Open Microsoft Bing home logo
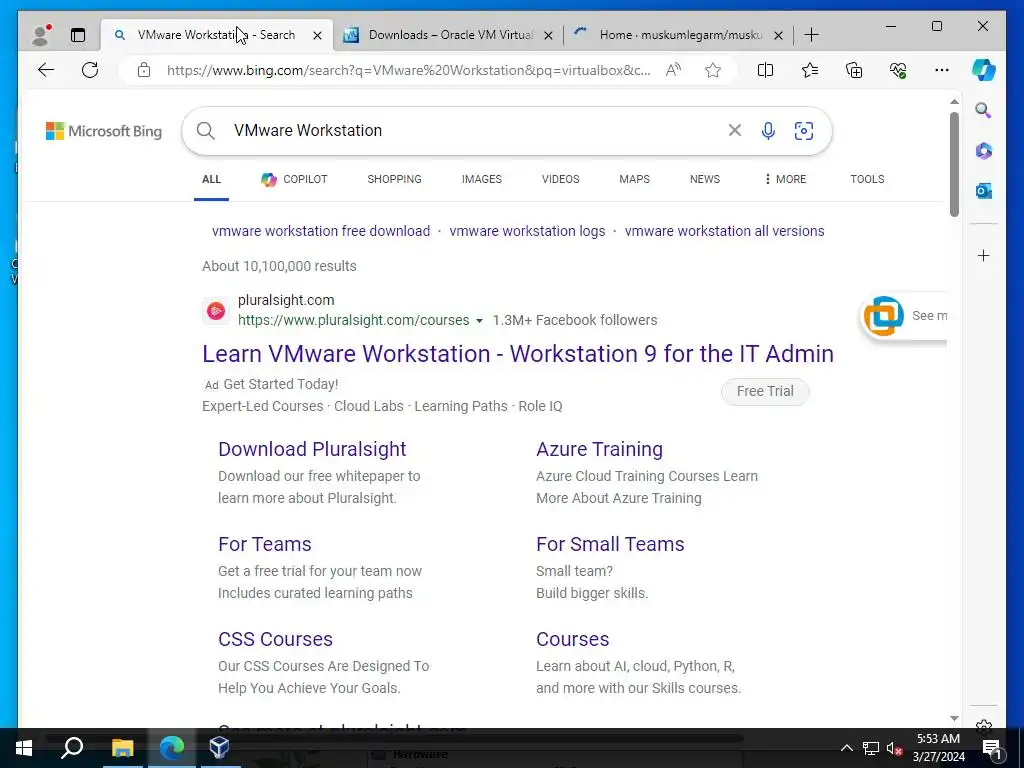Image resolution: width=1024 pixels, height=768 pixels. 104,131
